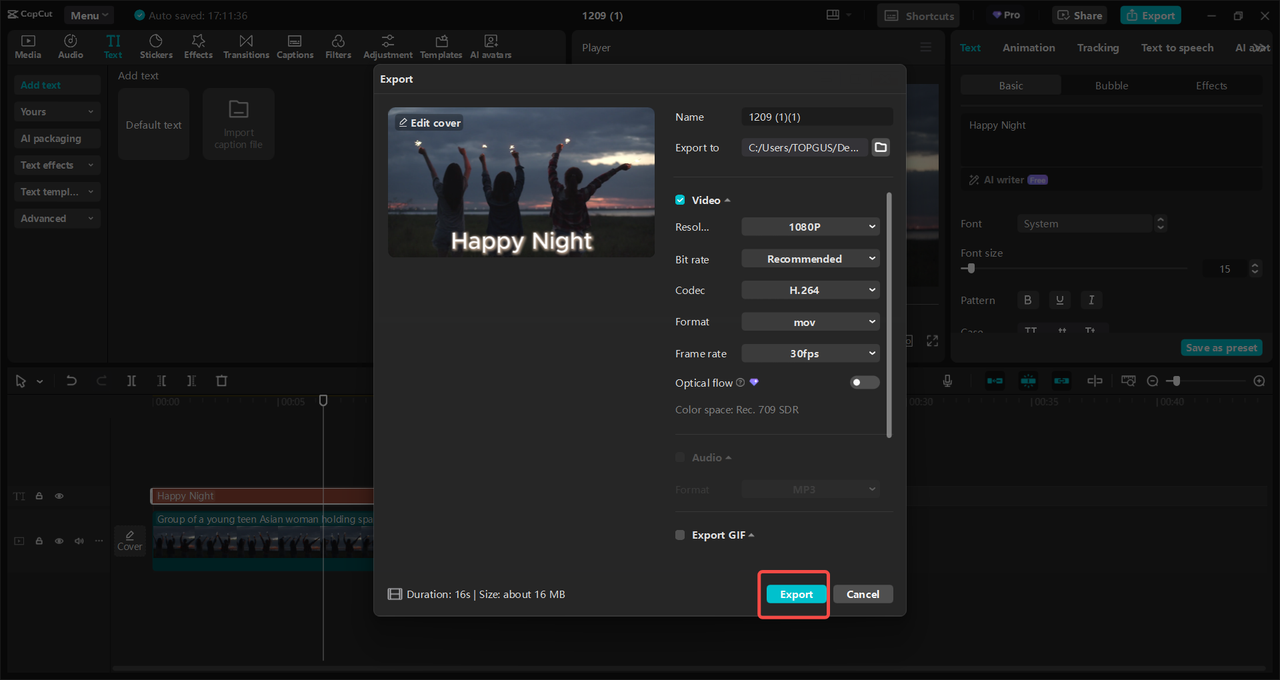The width and height of the screenshot is (1280, 680).
Task: Open the Stickers panel icon
Action: pyautogui.click(x=156, y=46)
